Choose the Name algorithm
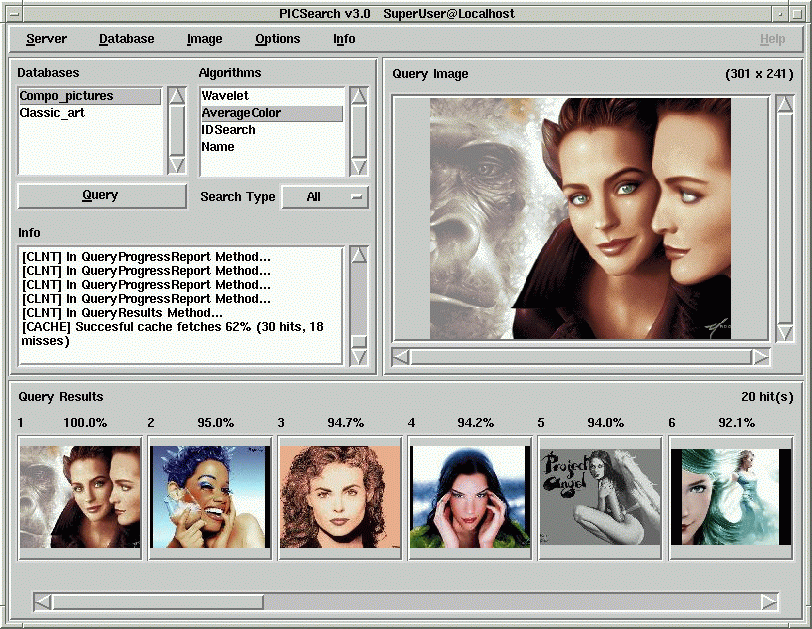Screen dimensions: 812x629 (272, 147)
